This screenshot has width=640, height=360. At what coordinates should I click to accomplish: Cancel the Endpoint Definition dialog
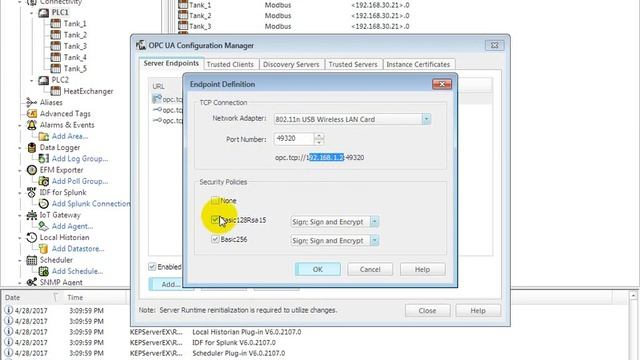coord(370,269)
